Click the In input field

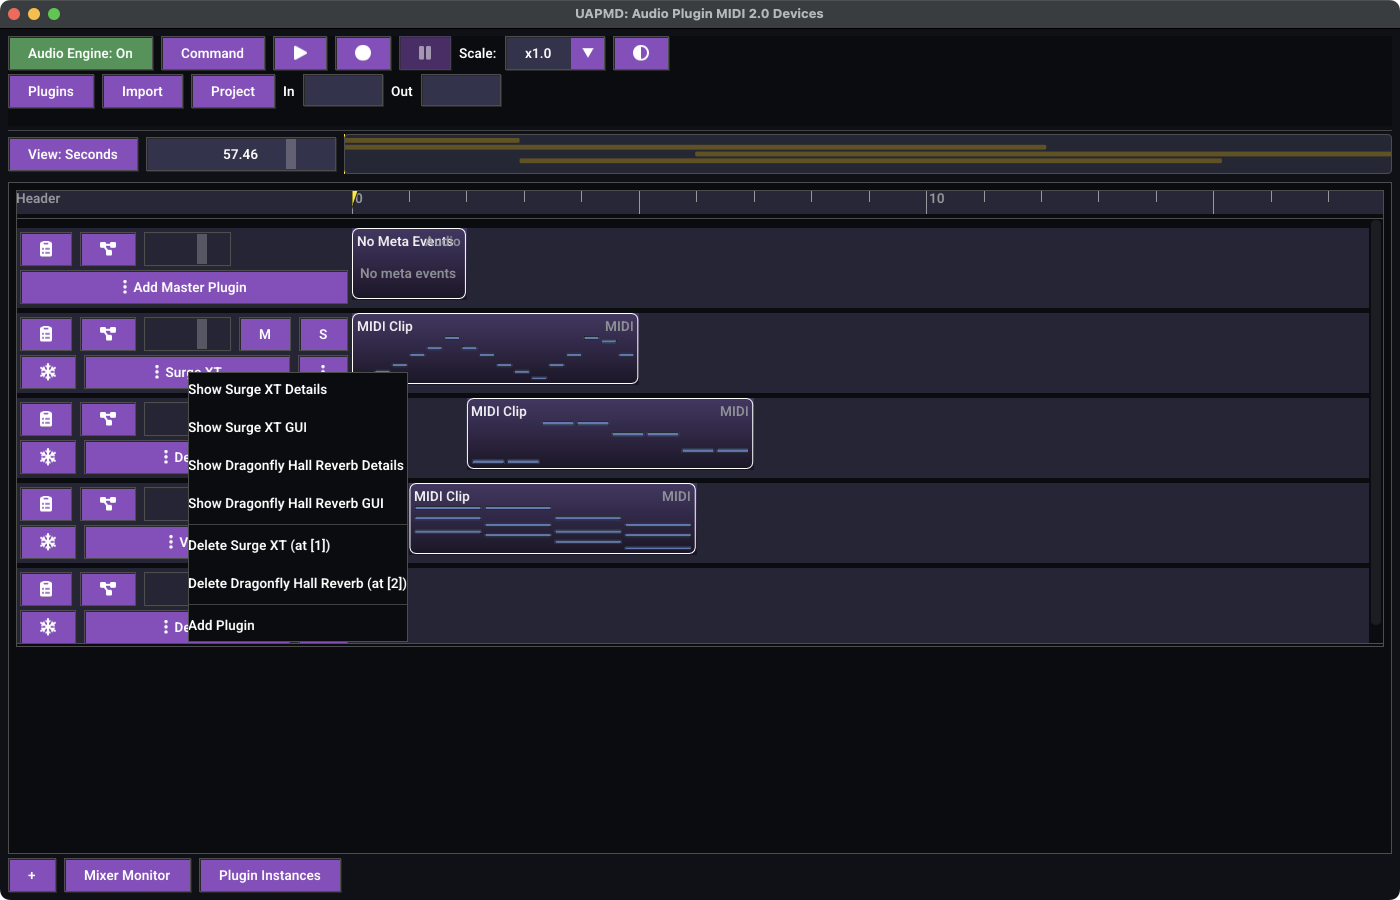coord(343,91)
